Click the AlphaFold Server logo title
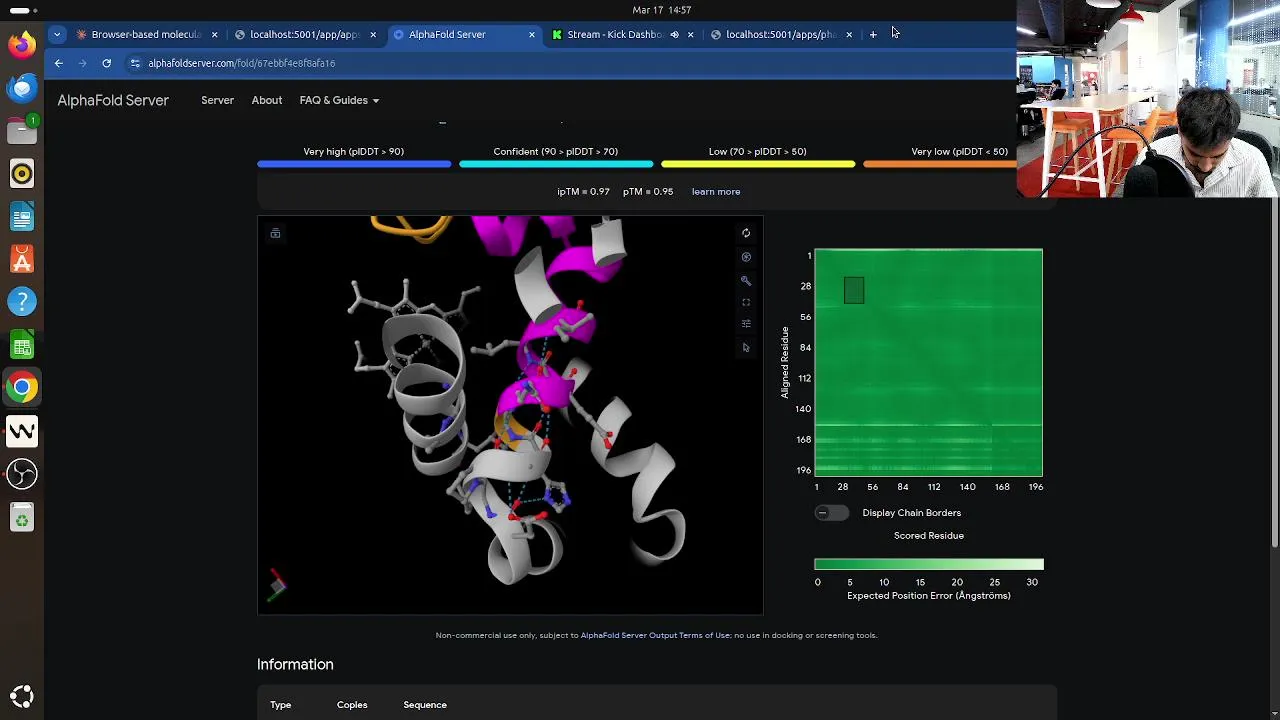The image size is (1280, 720). pyautogui.click(x=113, y=100)
